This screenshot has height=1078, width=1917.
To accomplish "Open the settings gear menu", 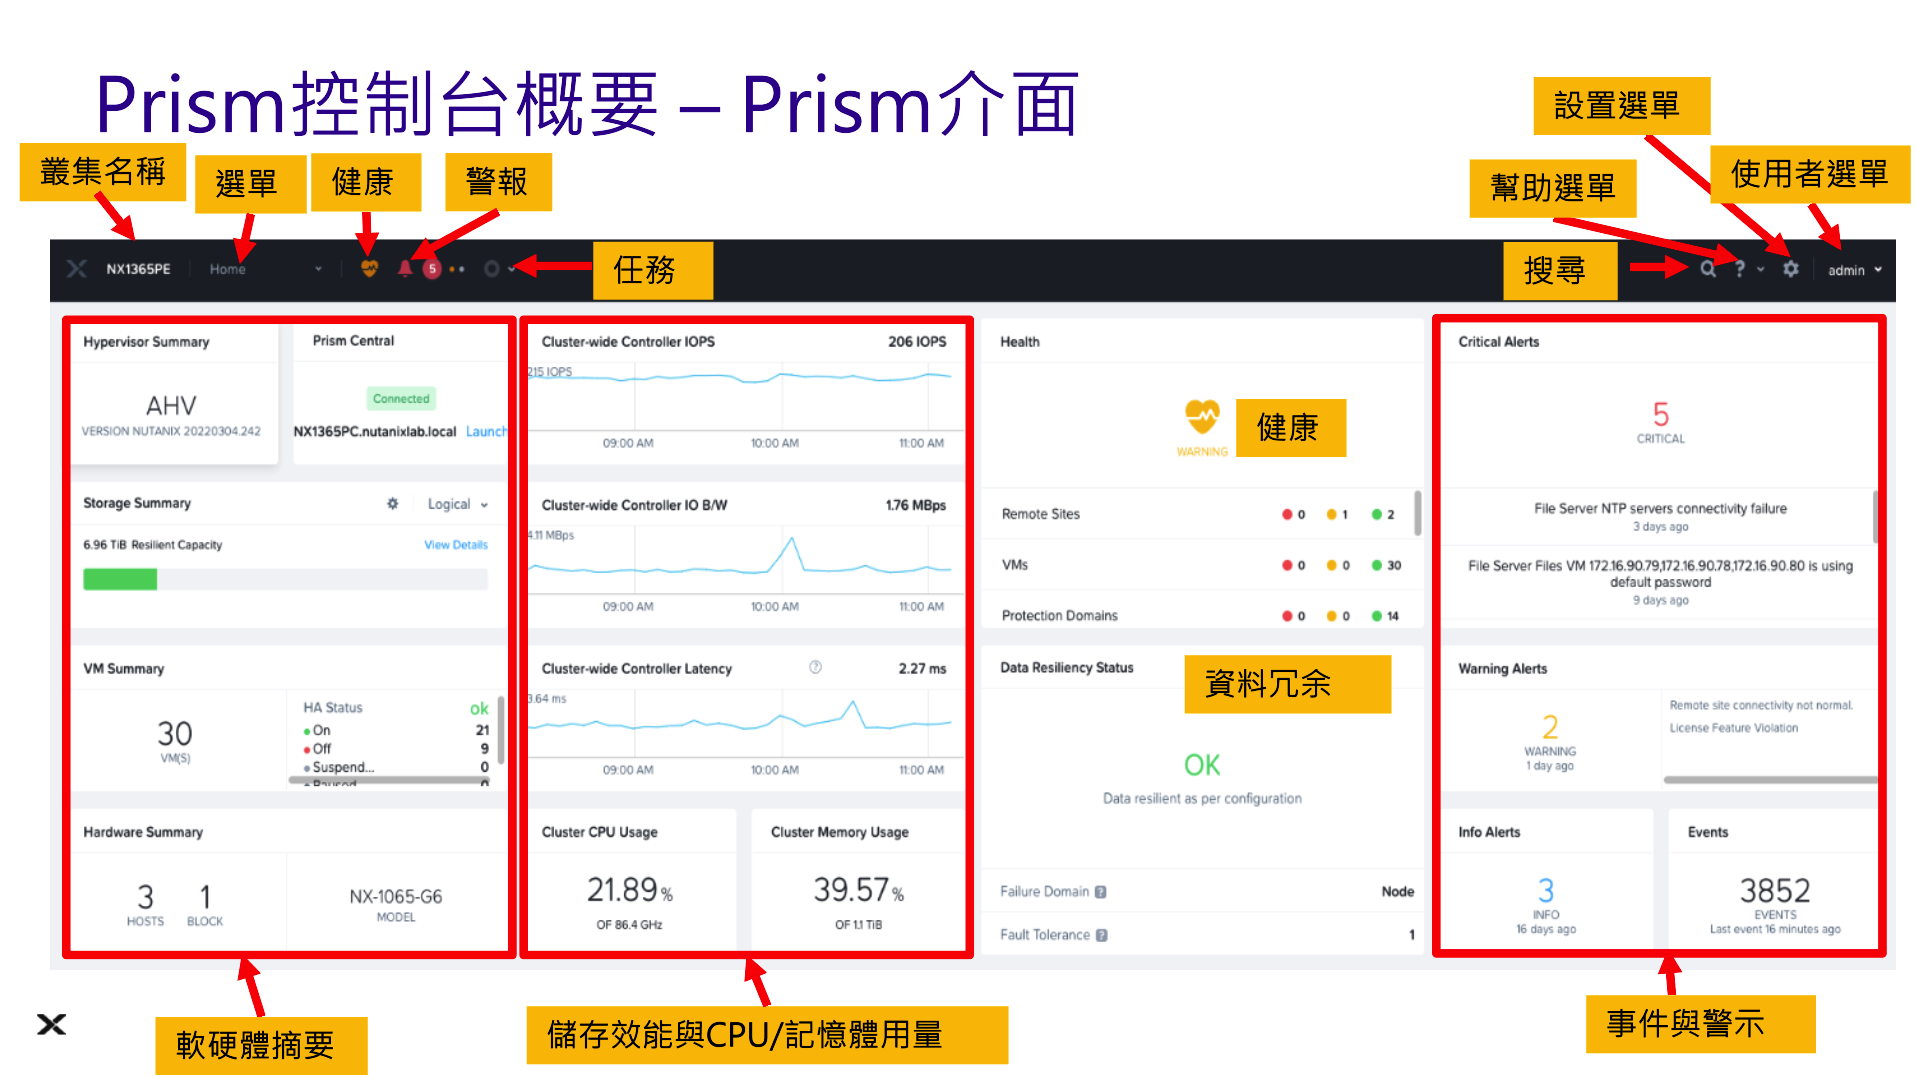I will (1790, 269).
